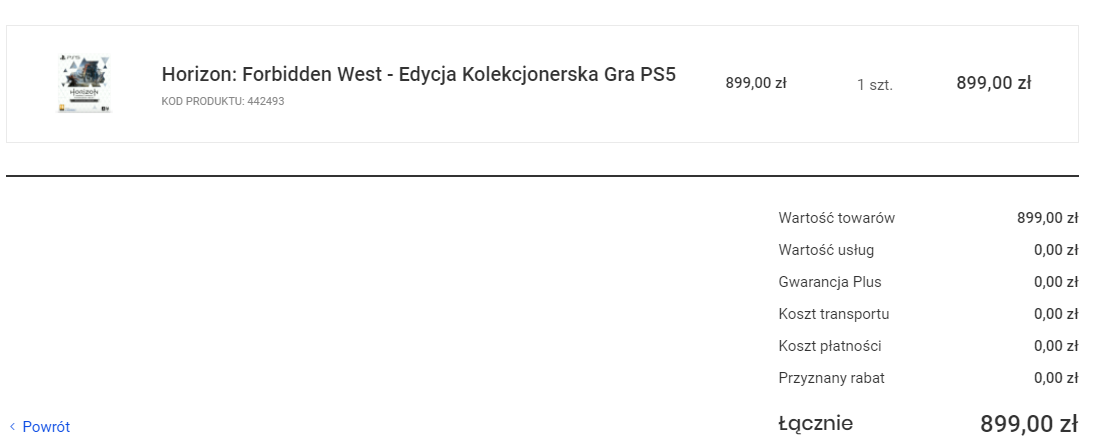Click the product code 442493 text
The width and height of the screenshot is (1101, 442).
222,101
